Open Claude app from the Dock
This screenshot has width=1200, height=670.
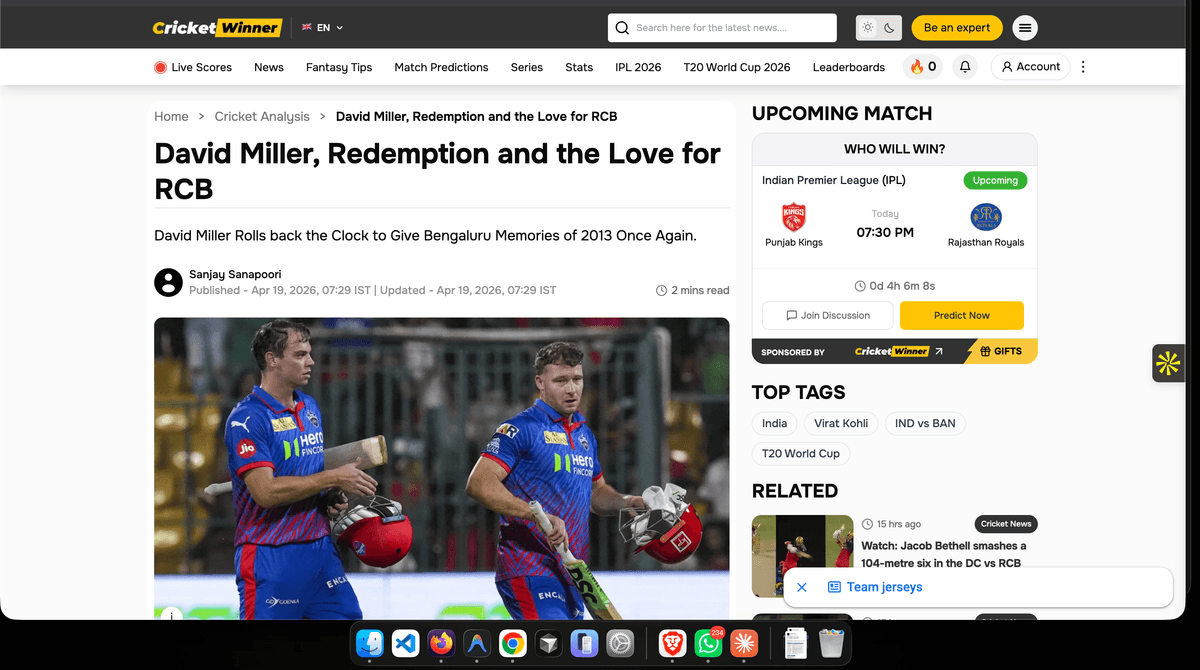tap(744, 643)
